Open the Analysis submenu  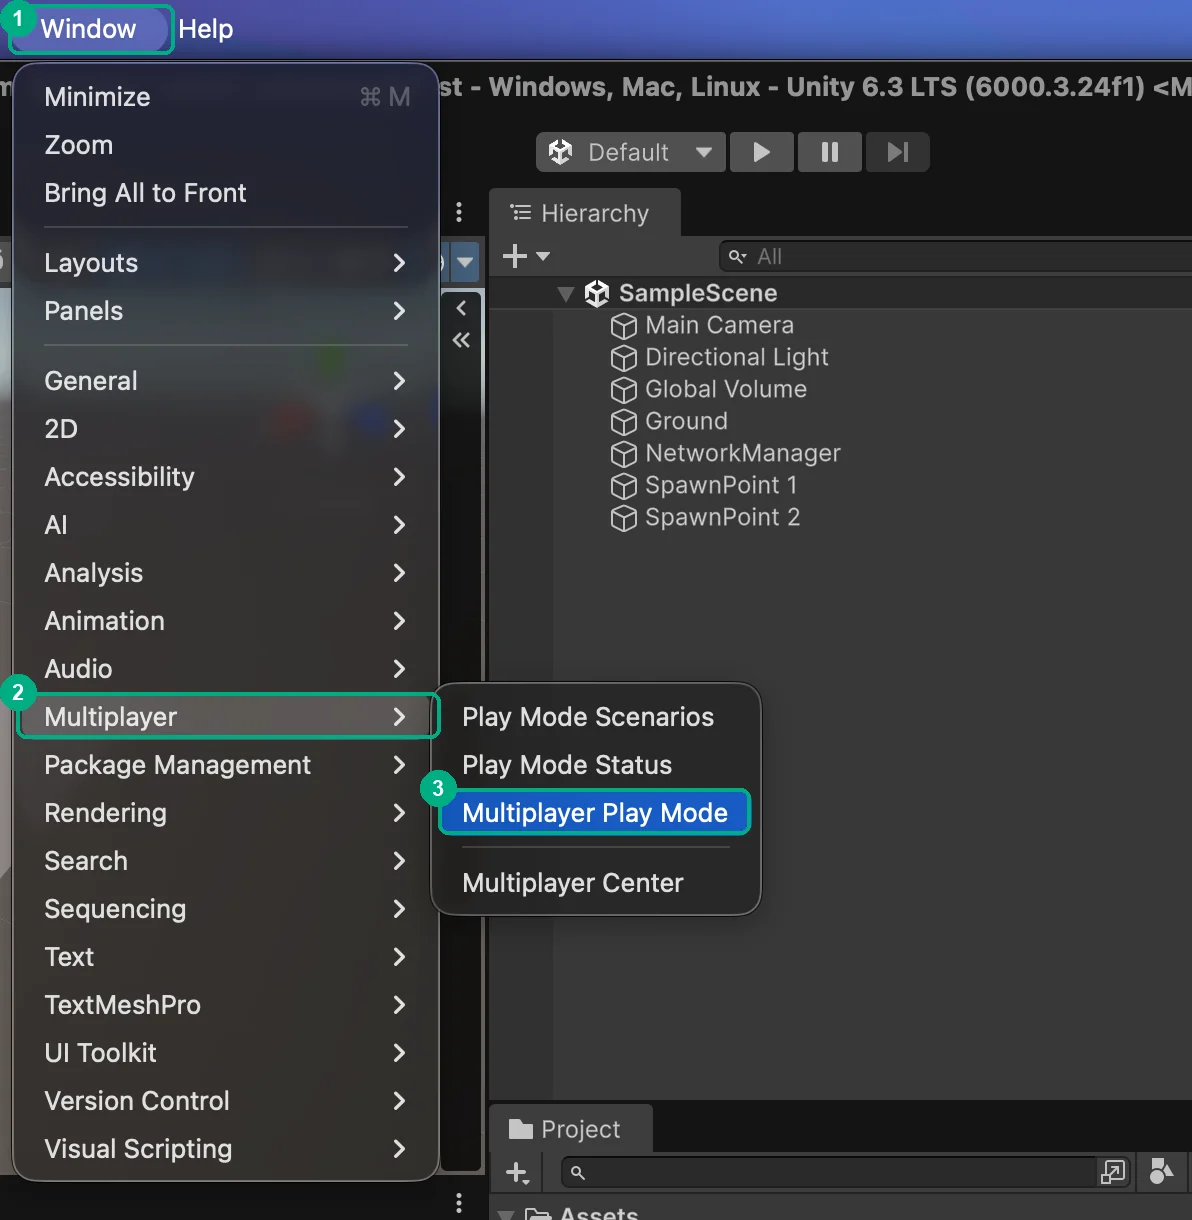[226, 573]
